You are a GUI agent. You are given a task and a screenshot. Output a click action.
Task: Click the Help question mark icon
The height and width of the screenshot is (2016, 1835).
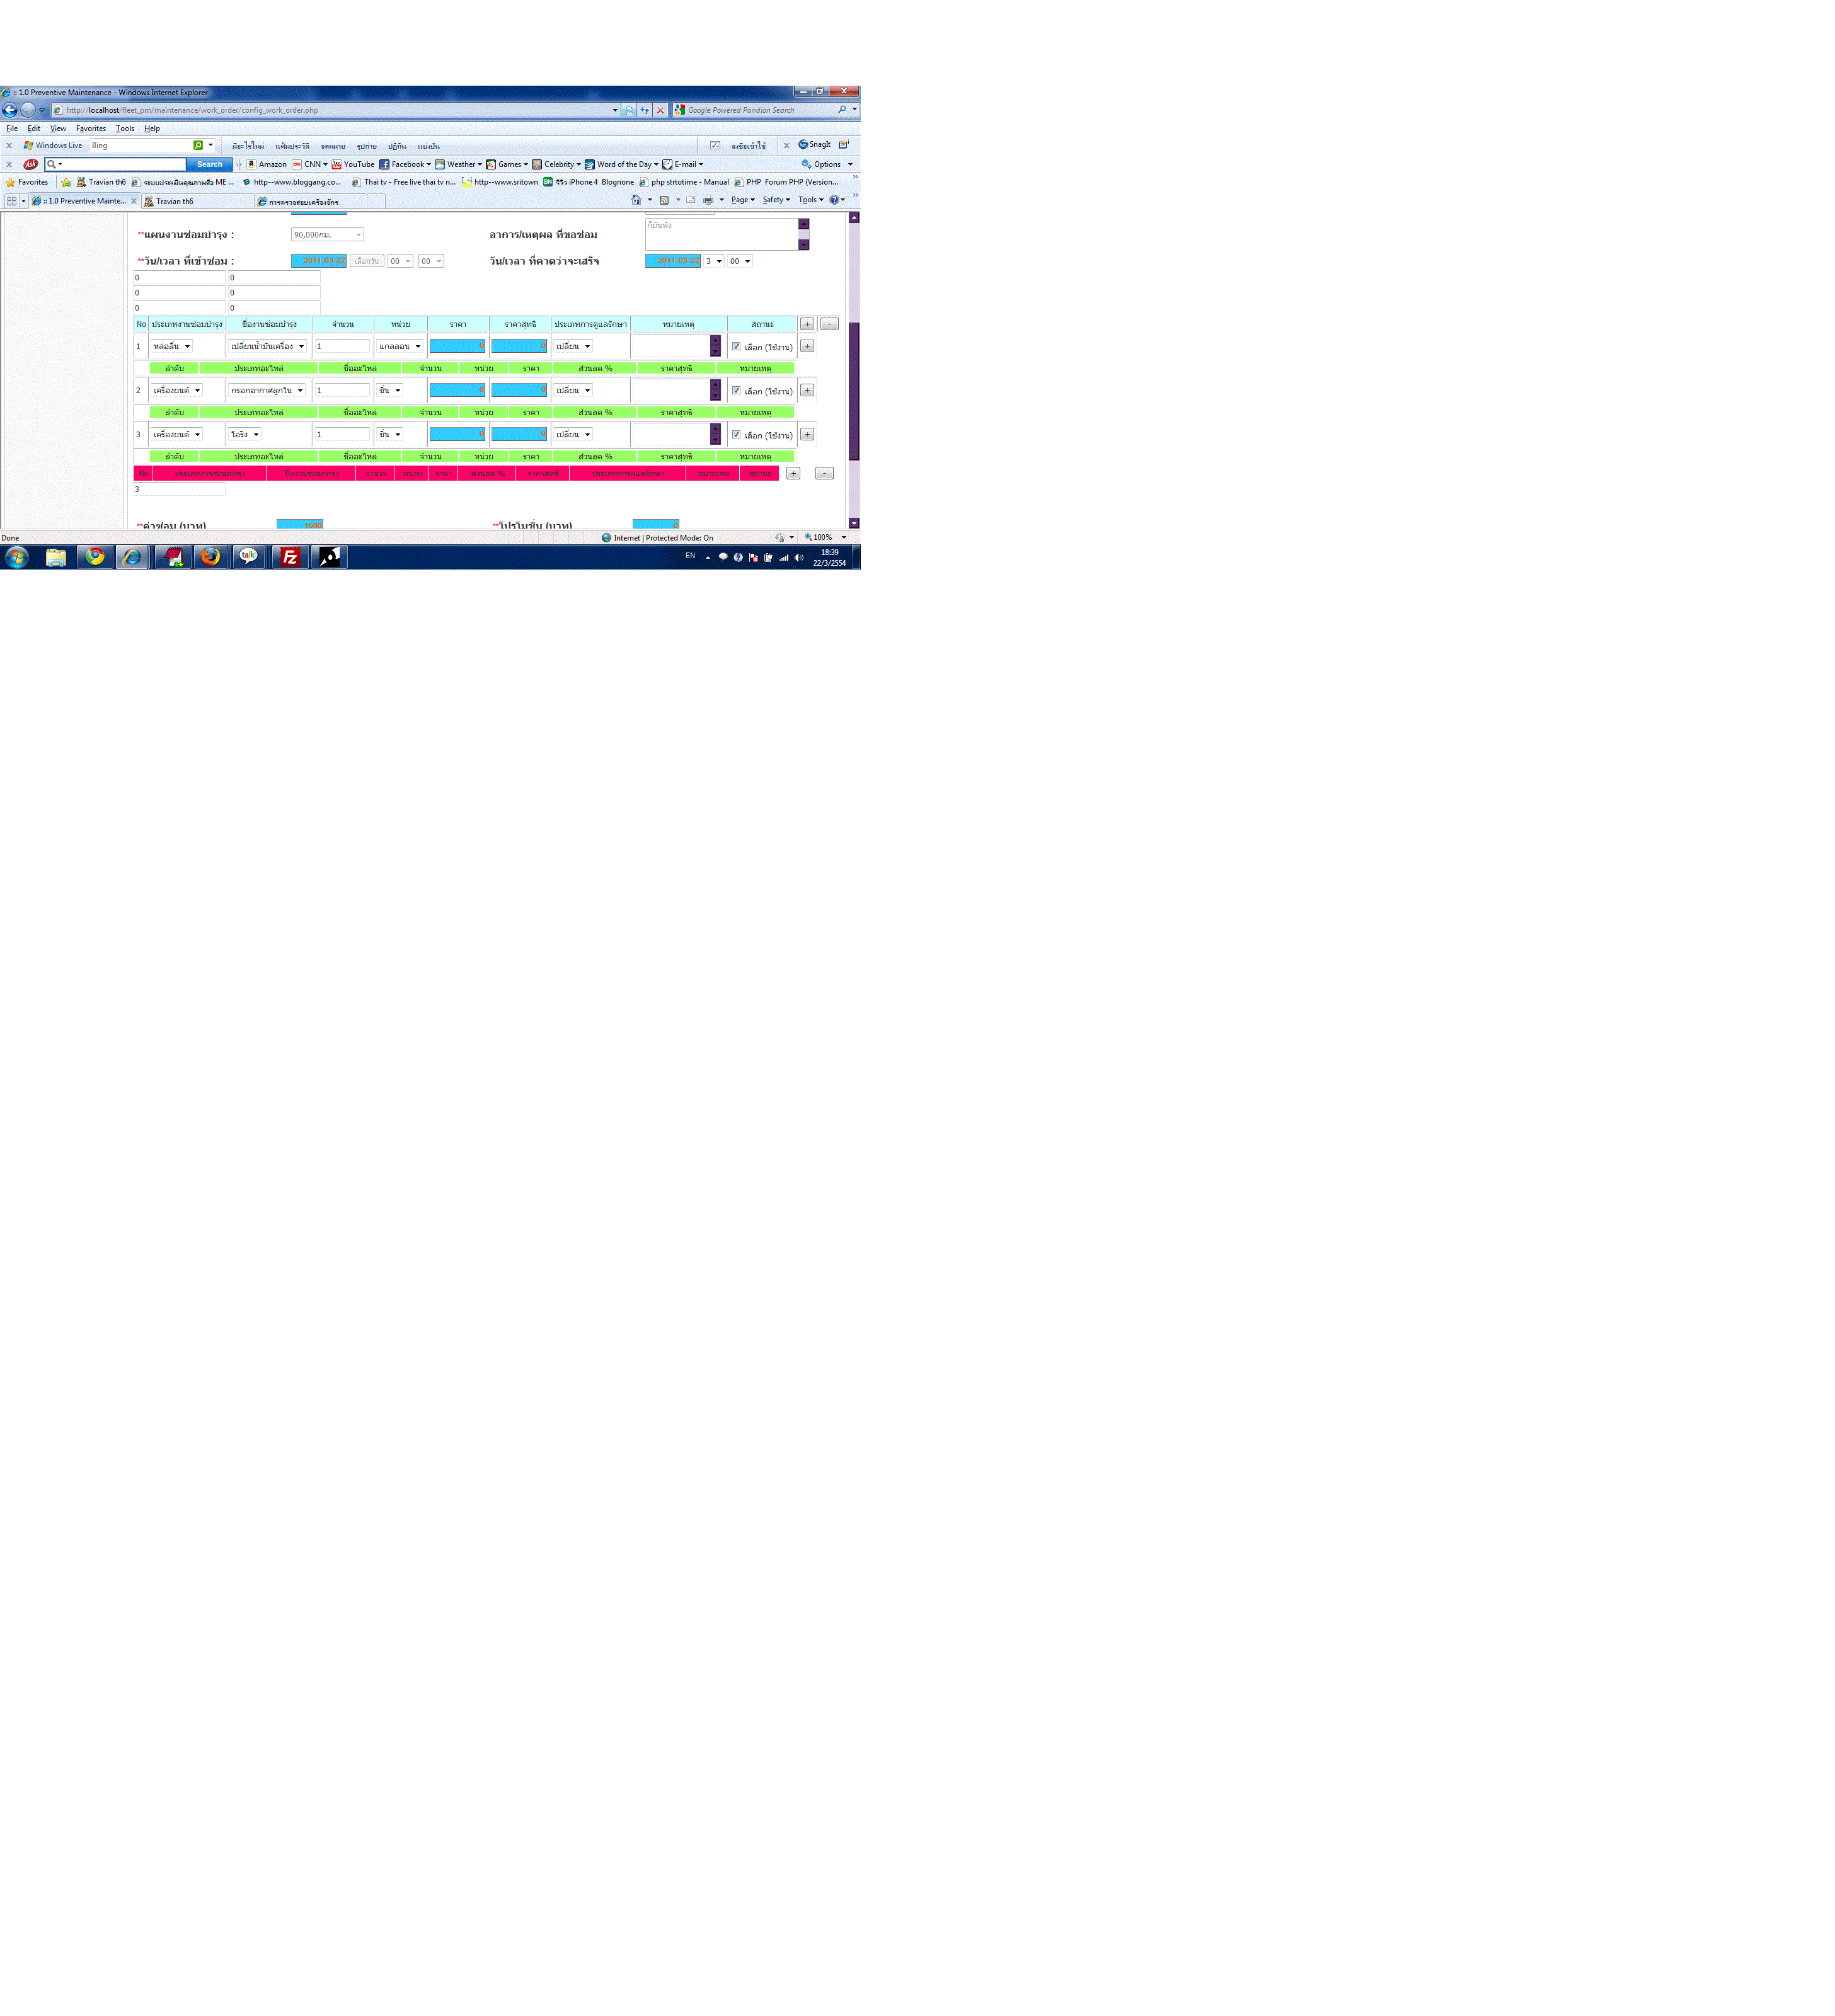tap(834, 200)
